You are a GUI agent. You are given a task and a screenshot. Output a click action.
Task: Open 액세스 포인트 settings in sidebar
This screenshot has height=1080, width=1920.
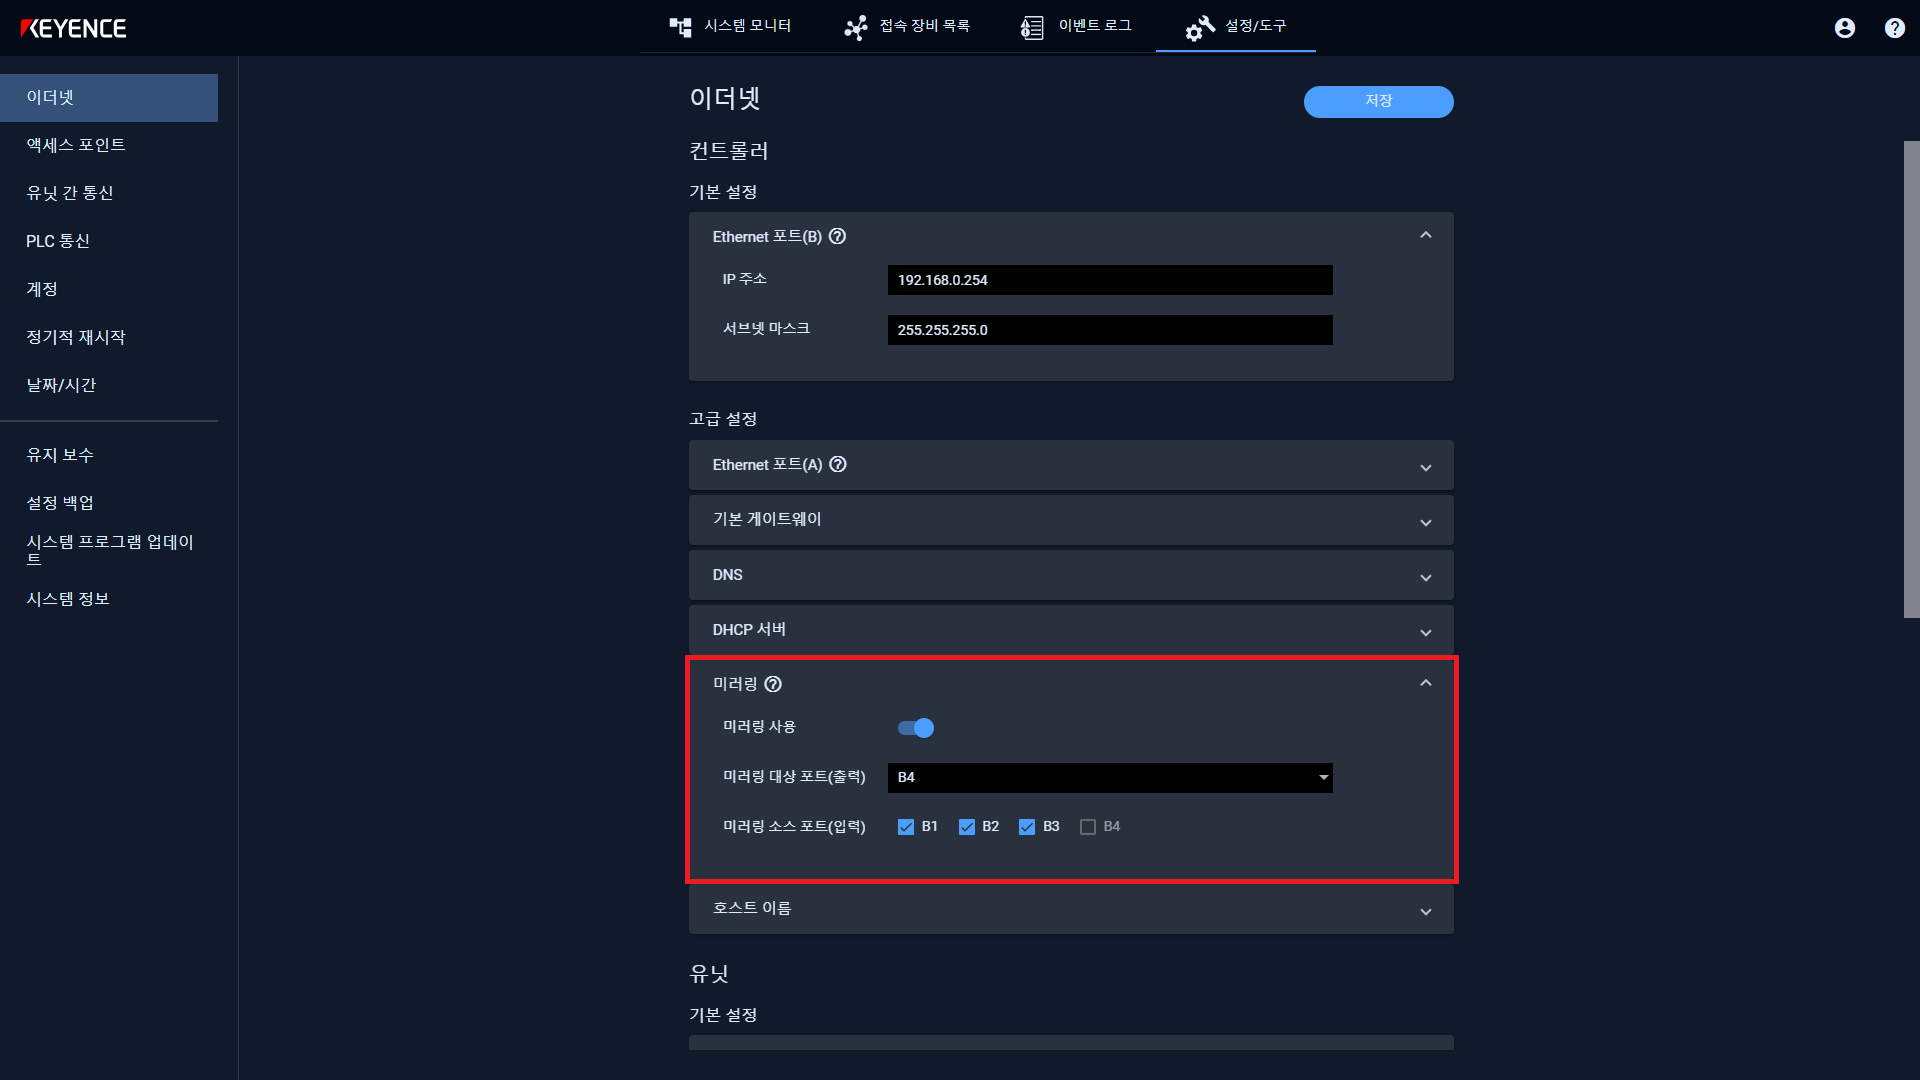(x=109, y=146)
